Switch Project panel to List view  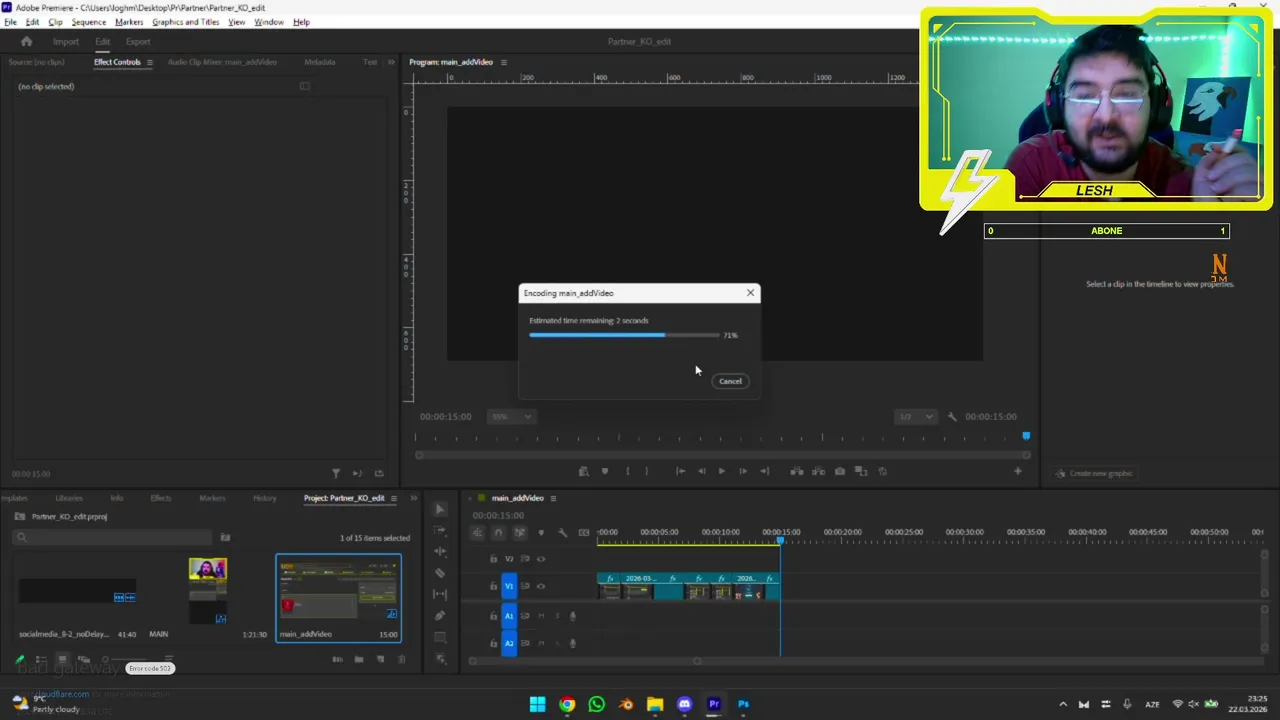coord(41,660)
